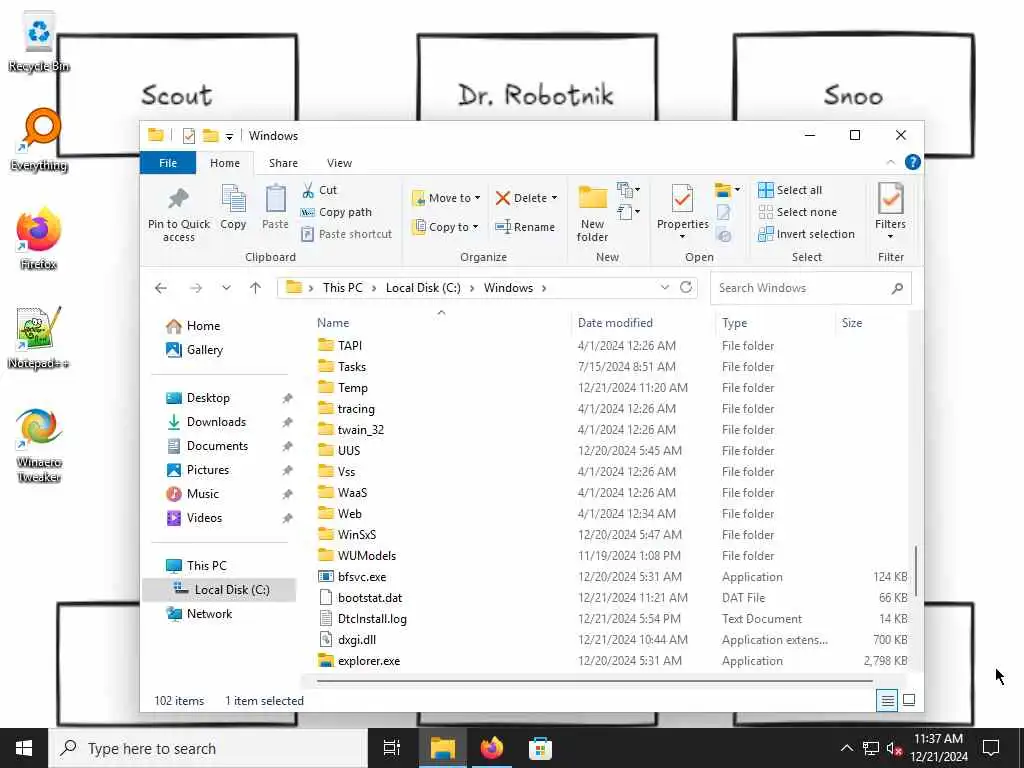Go up one folder level
The height and width of the screenshot is (768, 1024).
[255, 288]
